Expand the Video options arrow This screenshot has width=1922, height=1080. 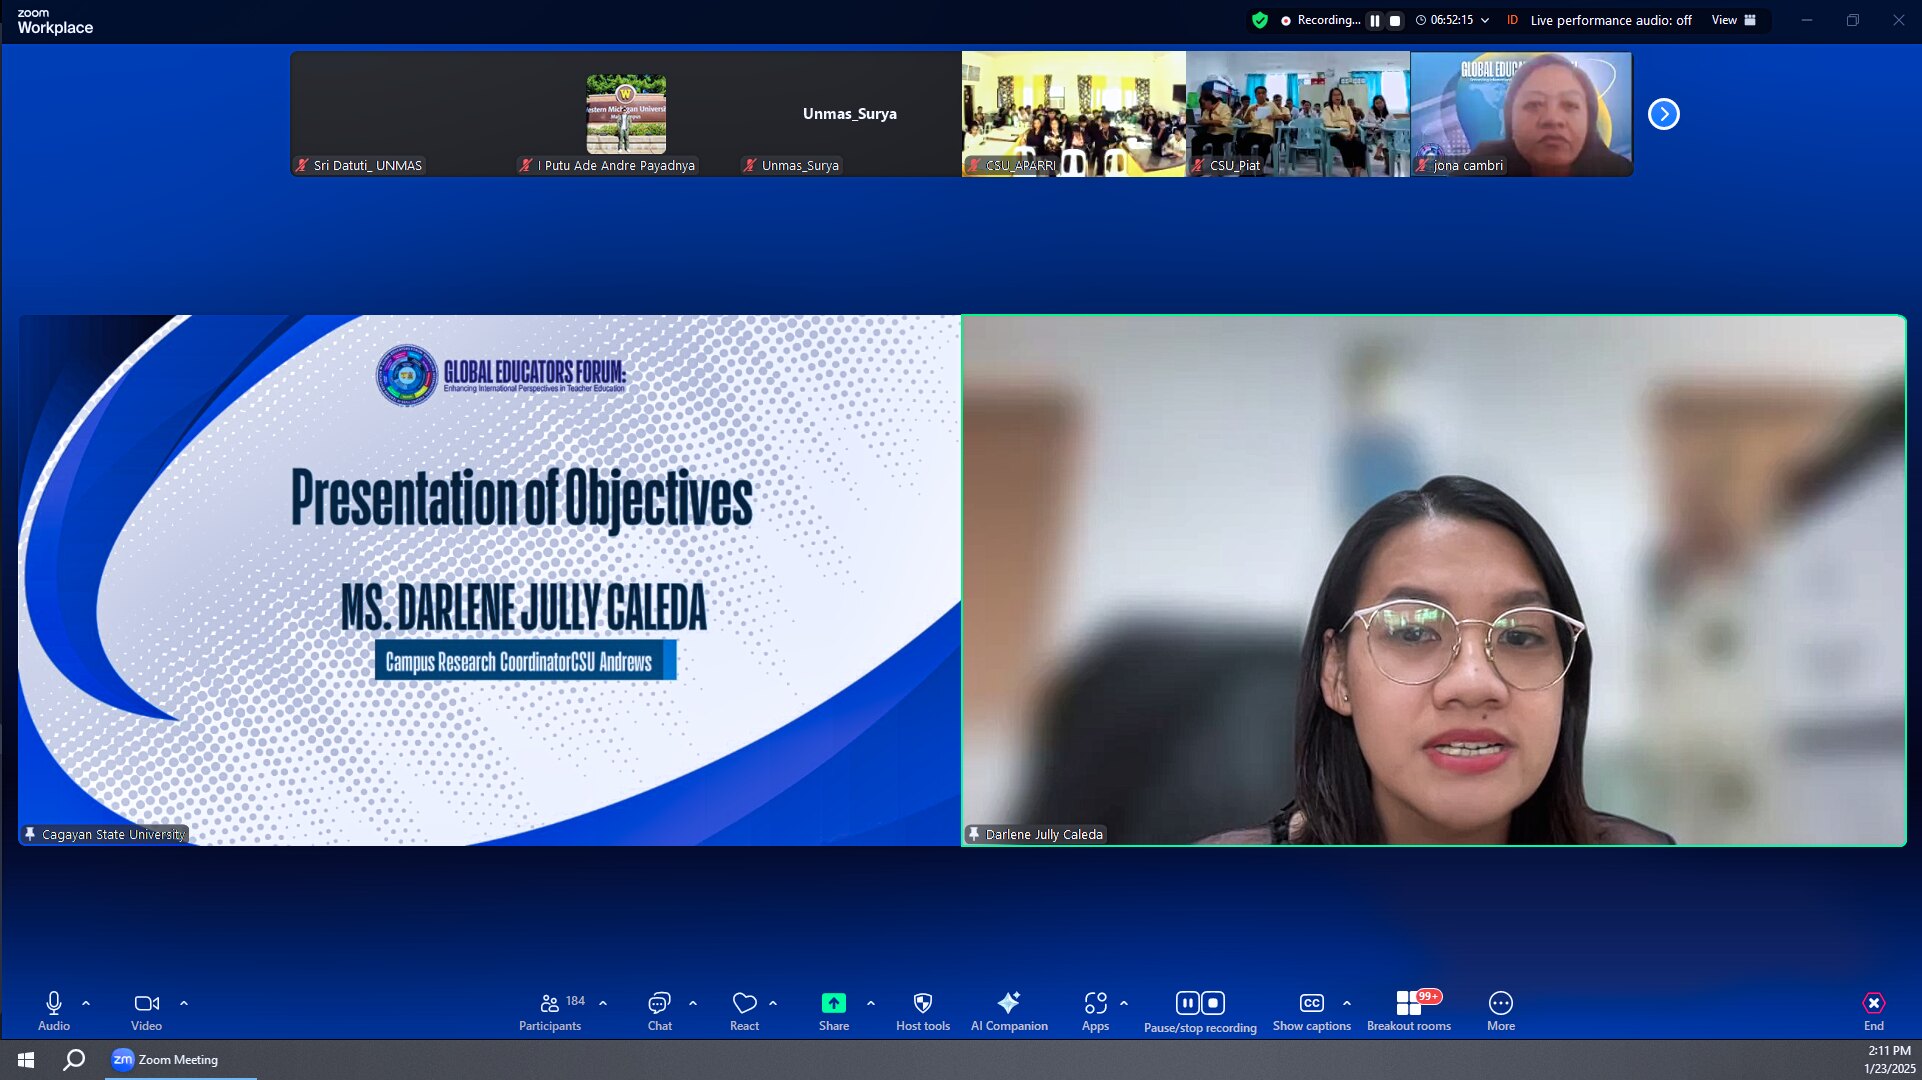pyautogui.click(x=184, y=1003)
